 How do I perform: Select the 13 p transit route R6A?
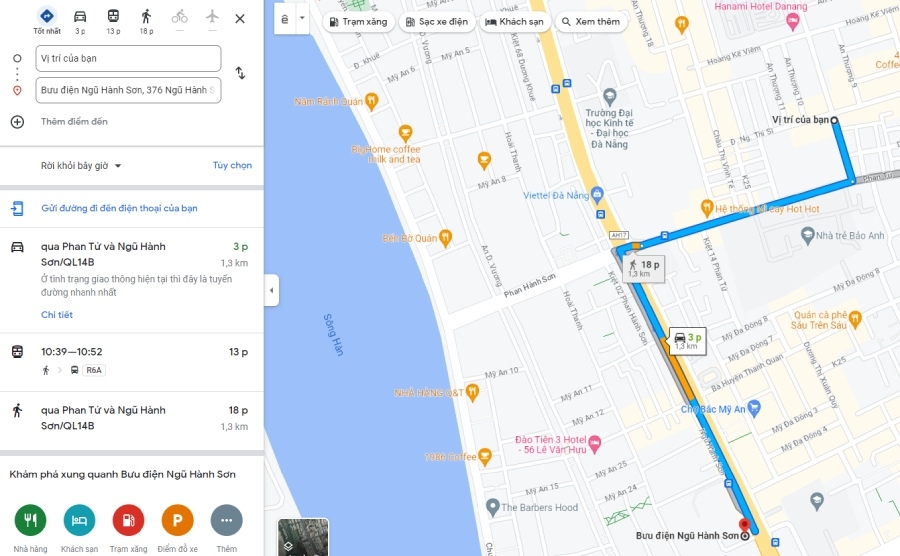(131, 361)
